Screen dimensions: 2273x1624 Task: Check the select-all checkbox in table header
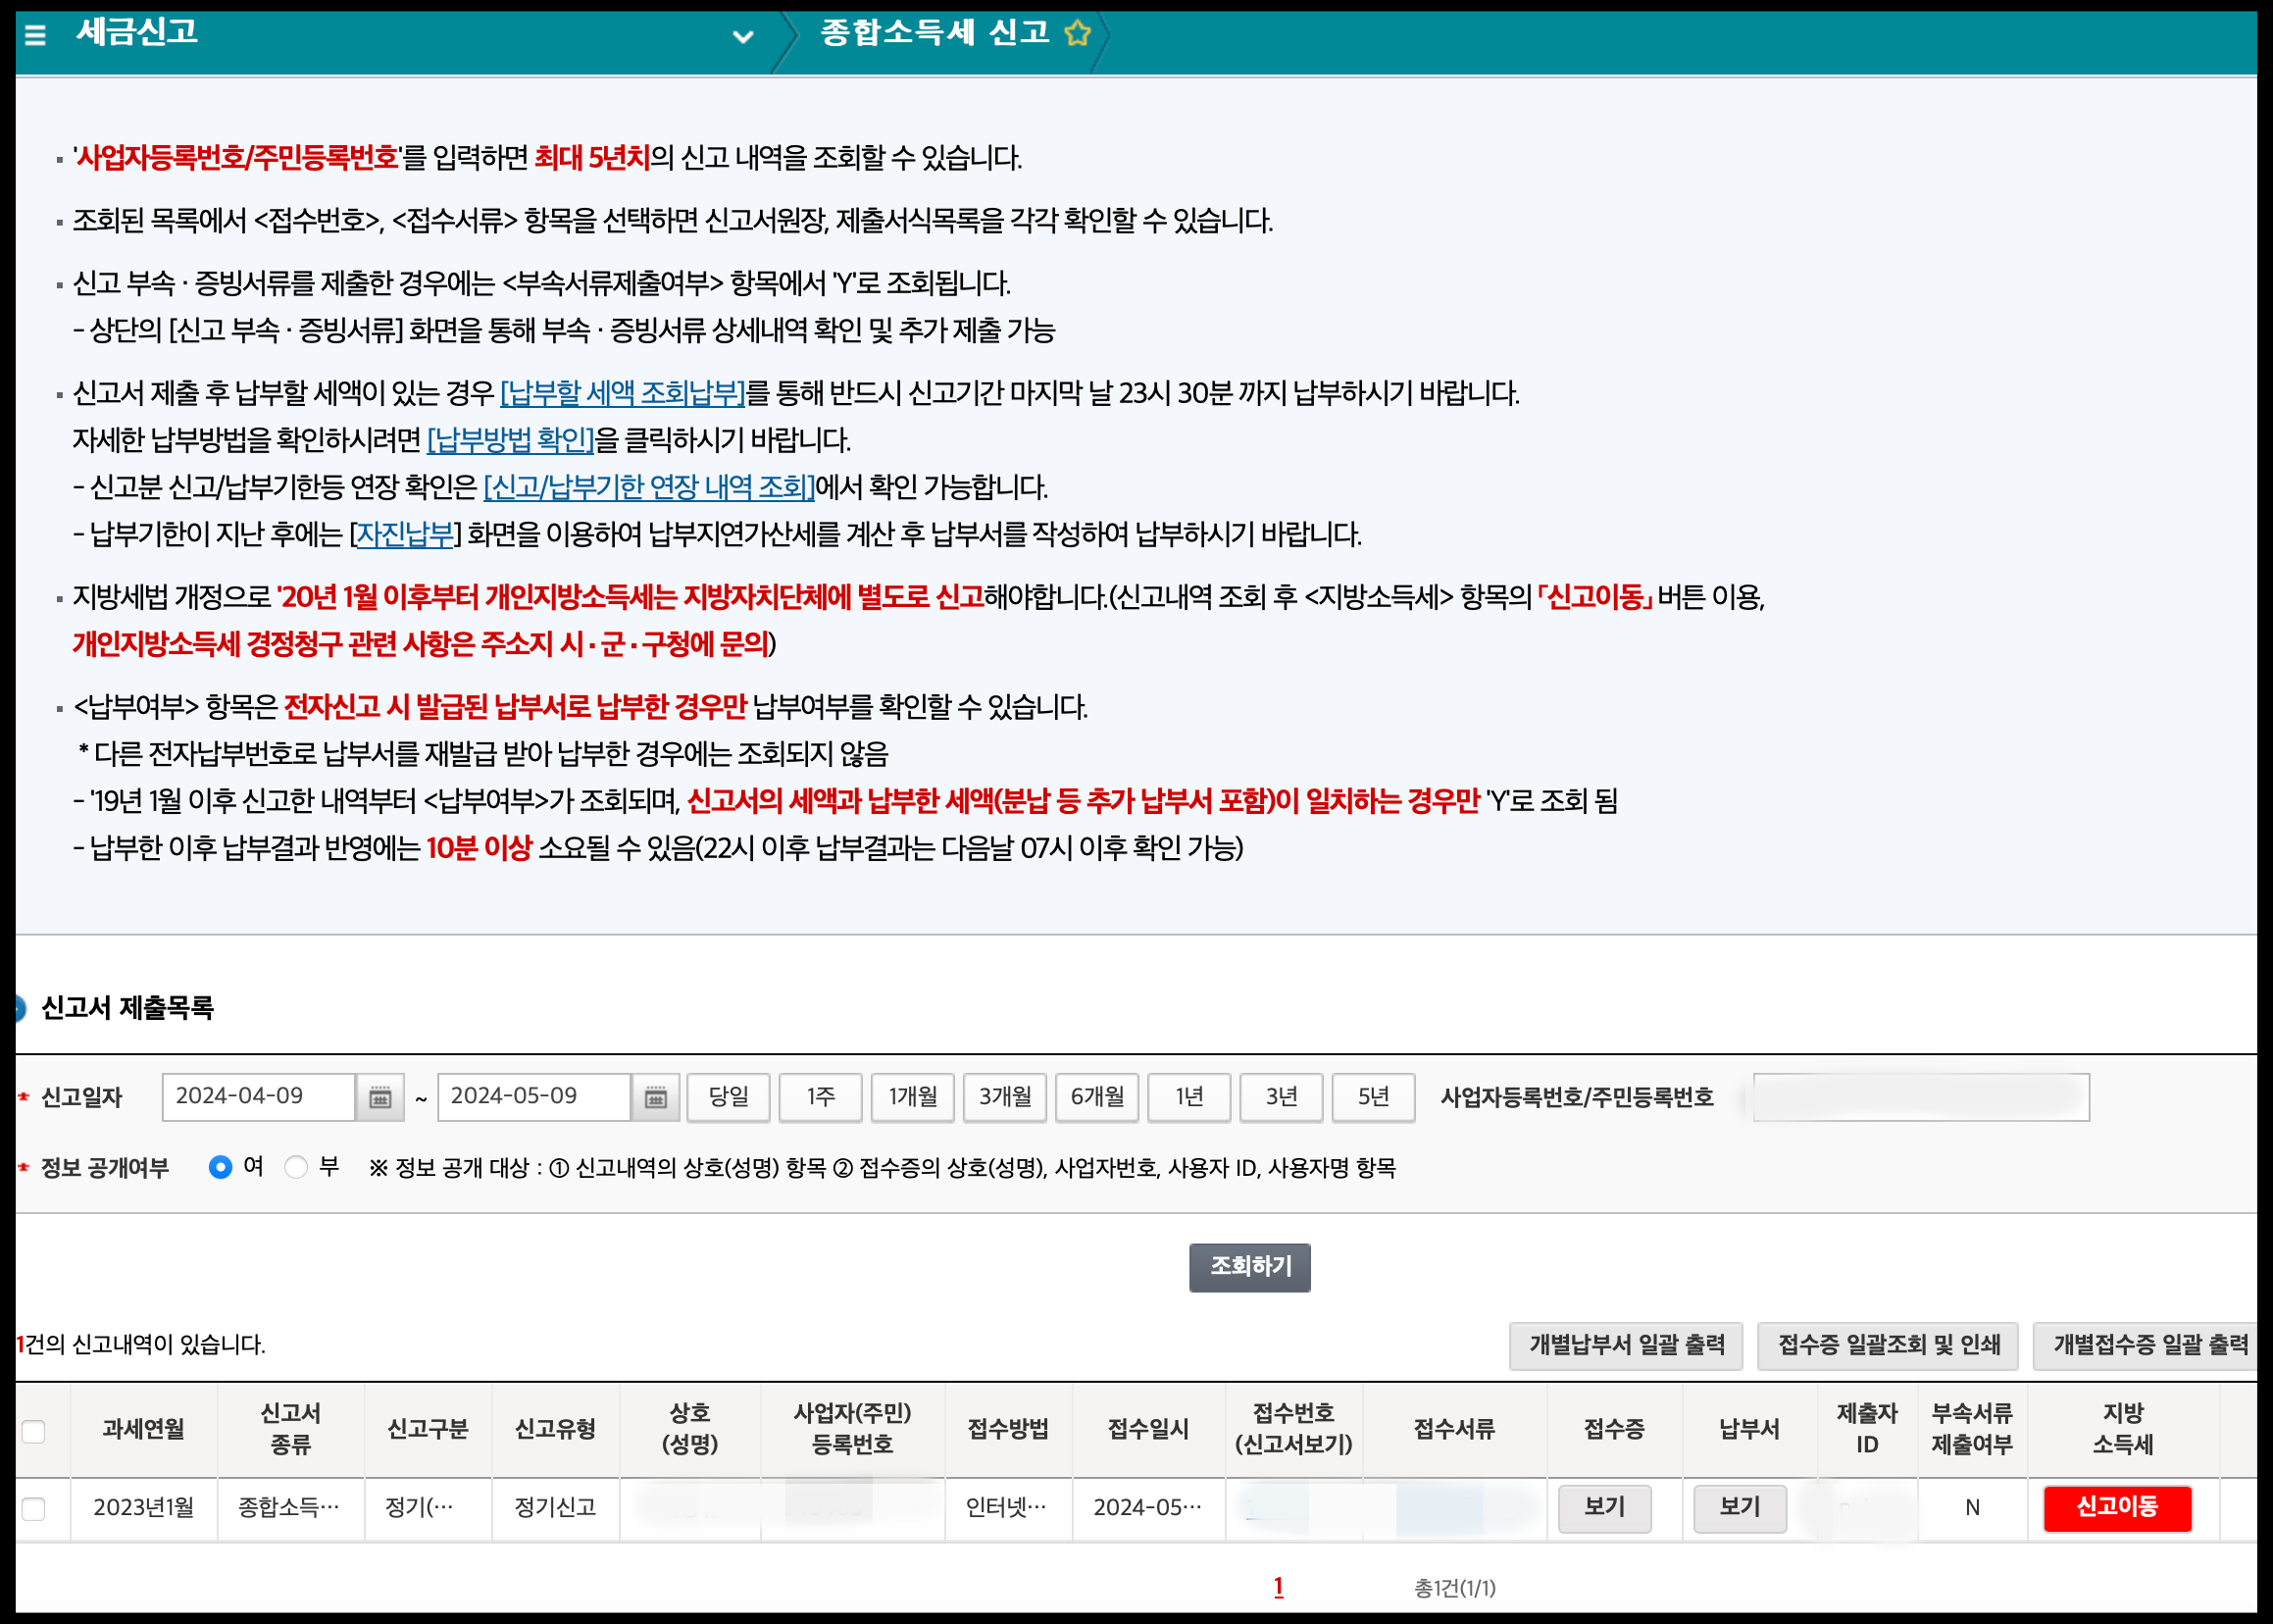coord(34,1431)
